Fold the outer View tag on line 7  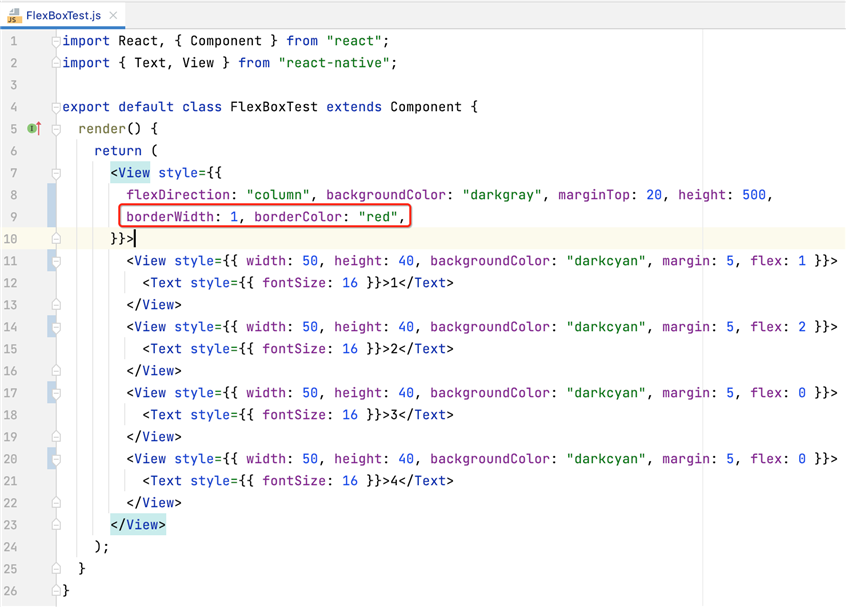[x=56, y=173]
